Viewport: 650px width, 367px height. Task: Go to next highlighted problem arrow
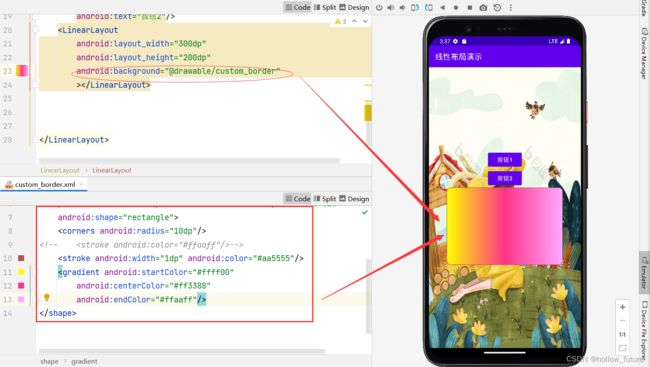[365, 21]
